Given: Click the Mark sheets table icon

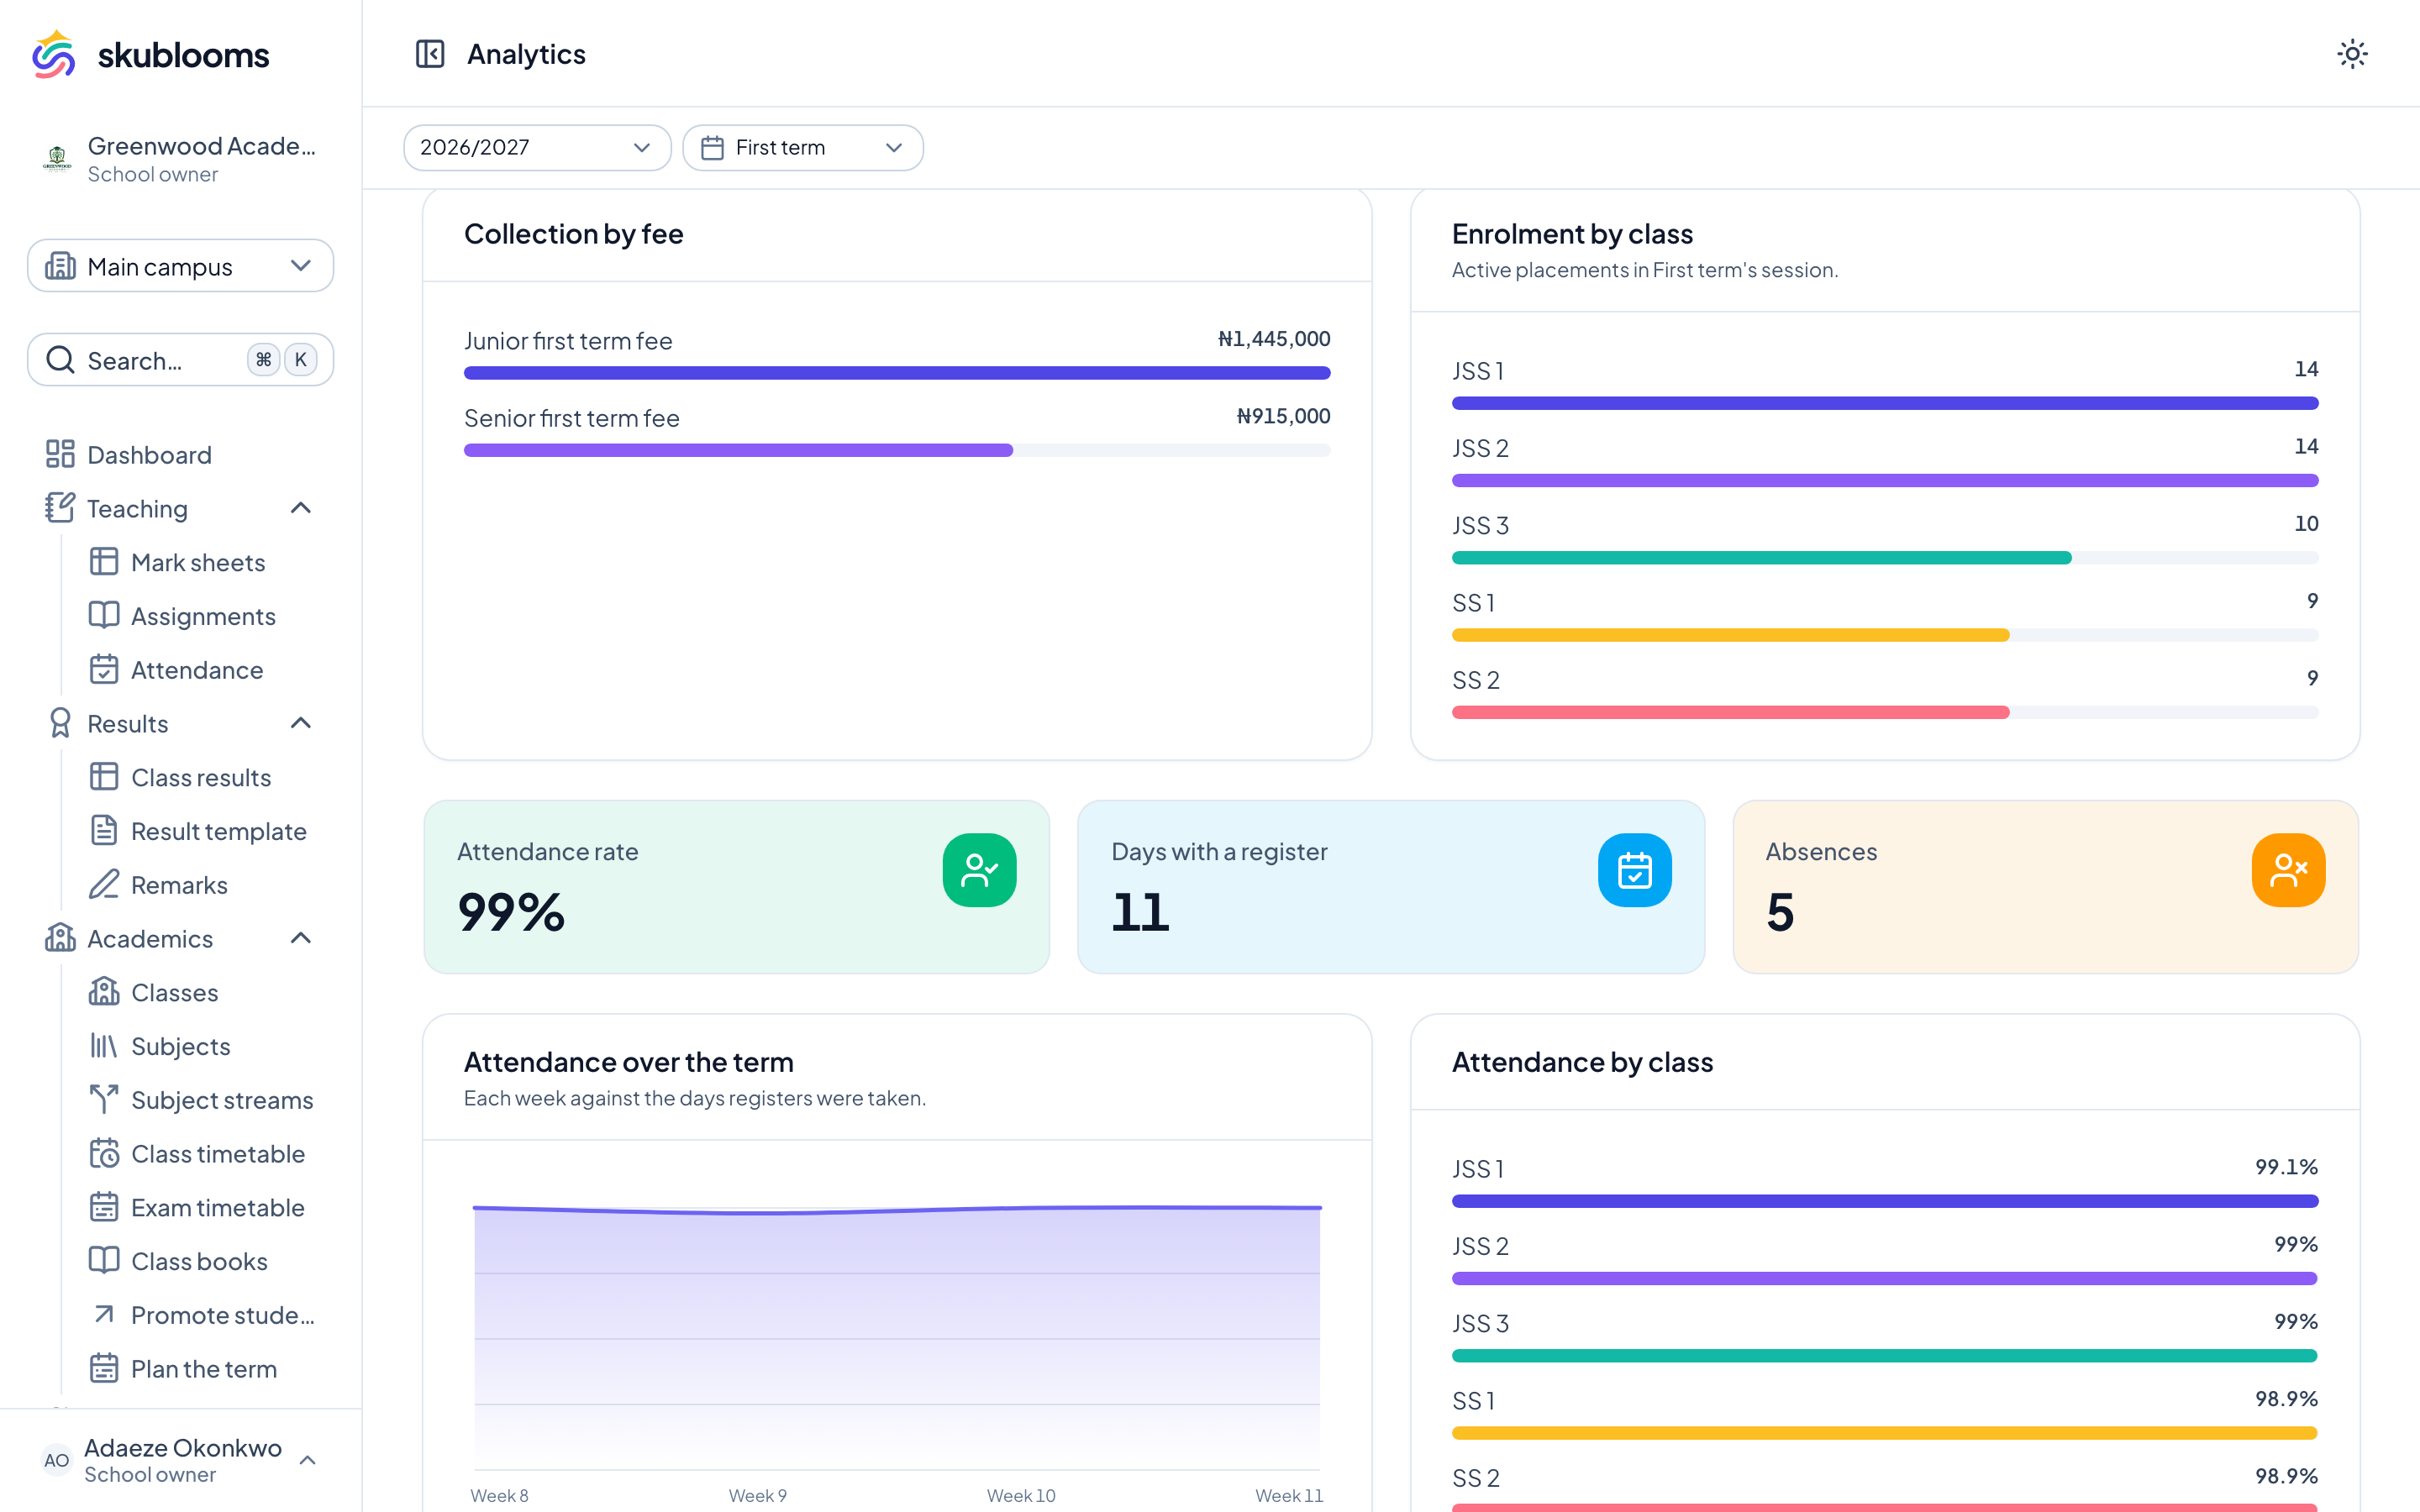Looking at the screenshot, I should pos(104,562).
